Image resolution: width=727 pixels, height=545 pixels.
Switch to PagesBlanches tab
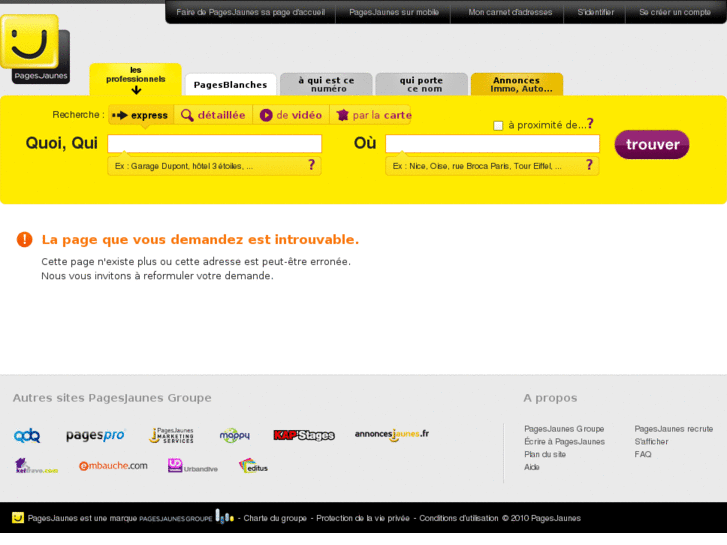coord(230,84)
